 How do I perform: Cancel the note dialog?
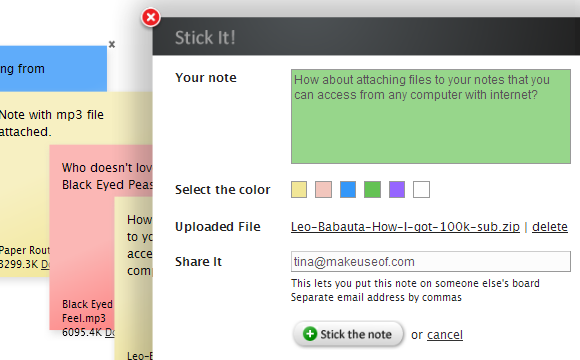click(445, 334)
